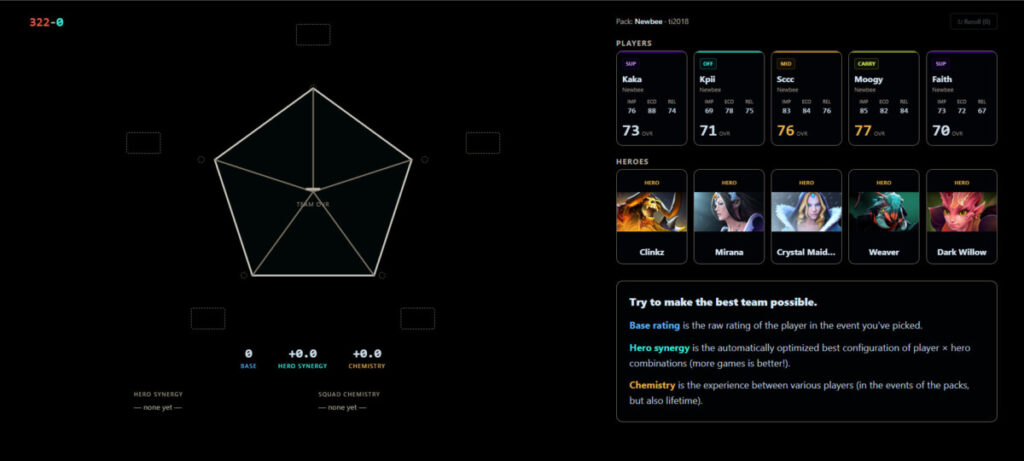Click the 322-0 logo
The height and width of the screenshot is (461, 1024).
pyautogui.click(x=46, y=22)
